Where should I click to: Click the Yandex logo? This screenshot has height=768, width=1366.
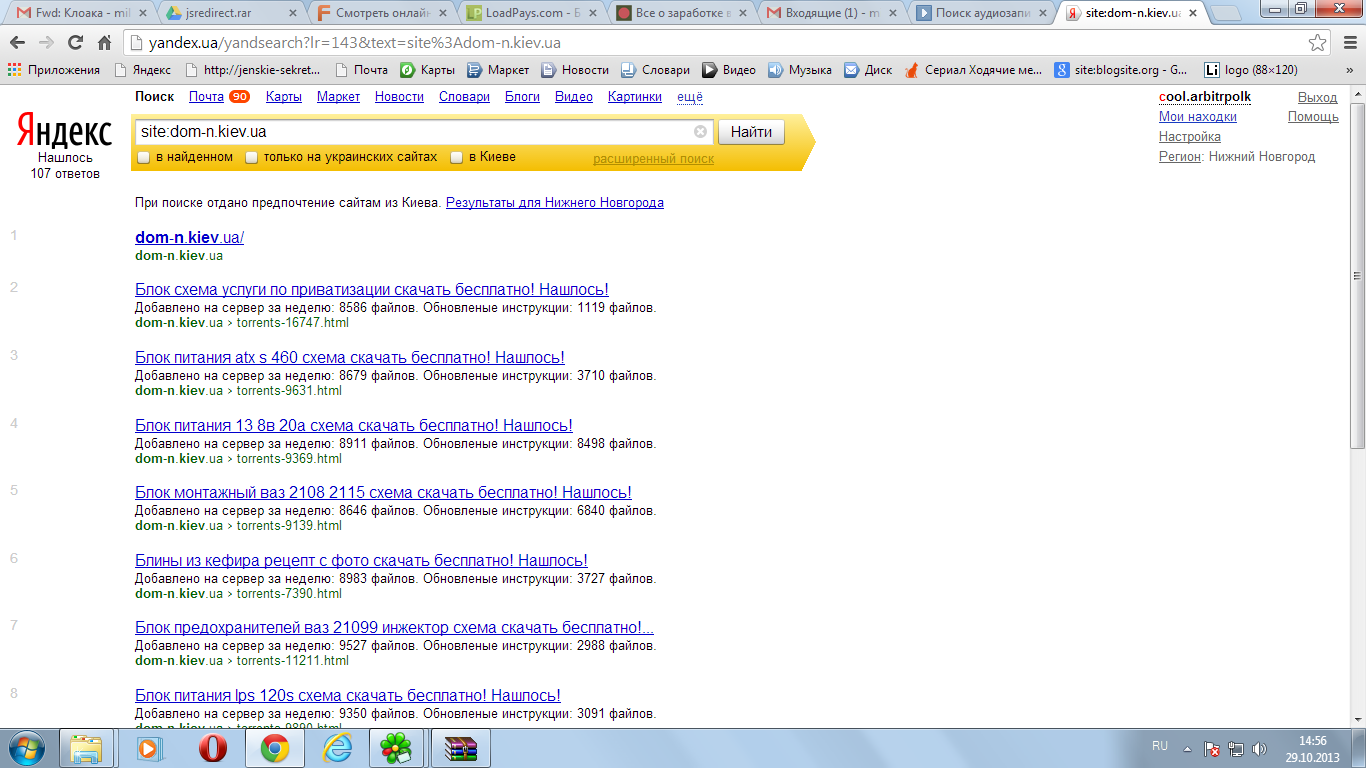pyautogui.click(x=65, y=131)
